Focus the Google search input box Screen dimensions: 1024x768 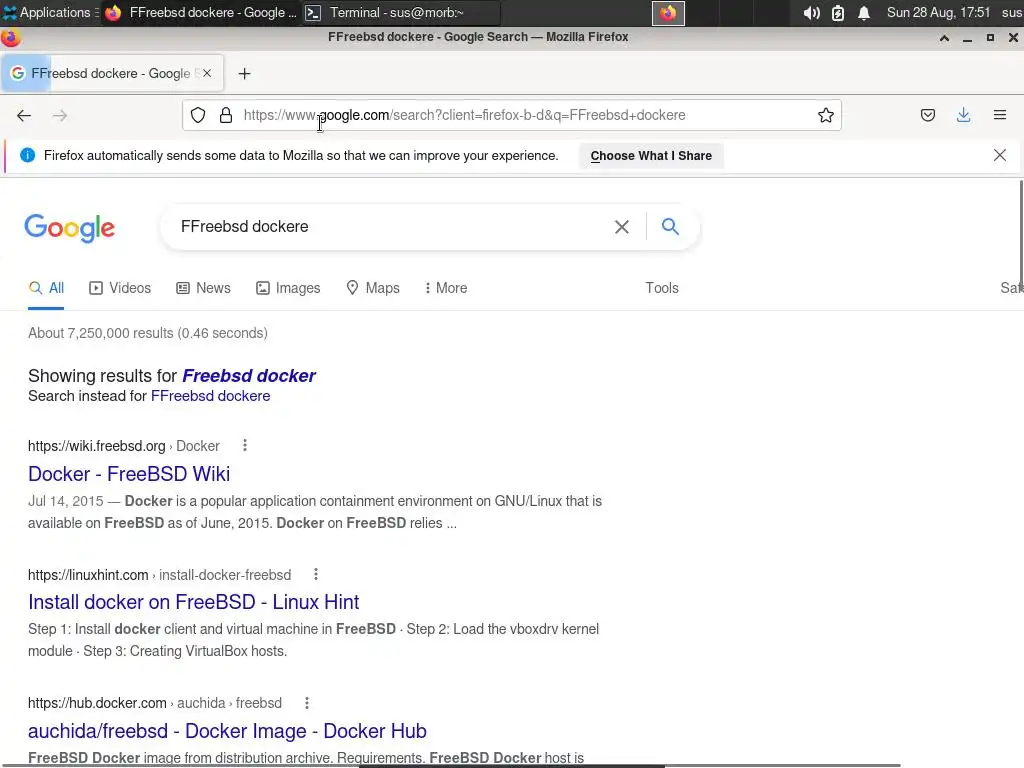pyautogui.click(x=392, y=227)
